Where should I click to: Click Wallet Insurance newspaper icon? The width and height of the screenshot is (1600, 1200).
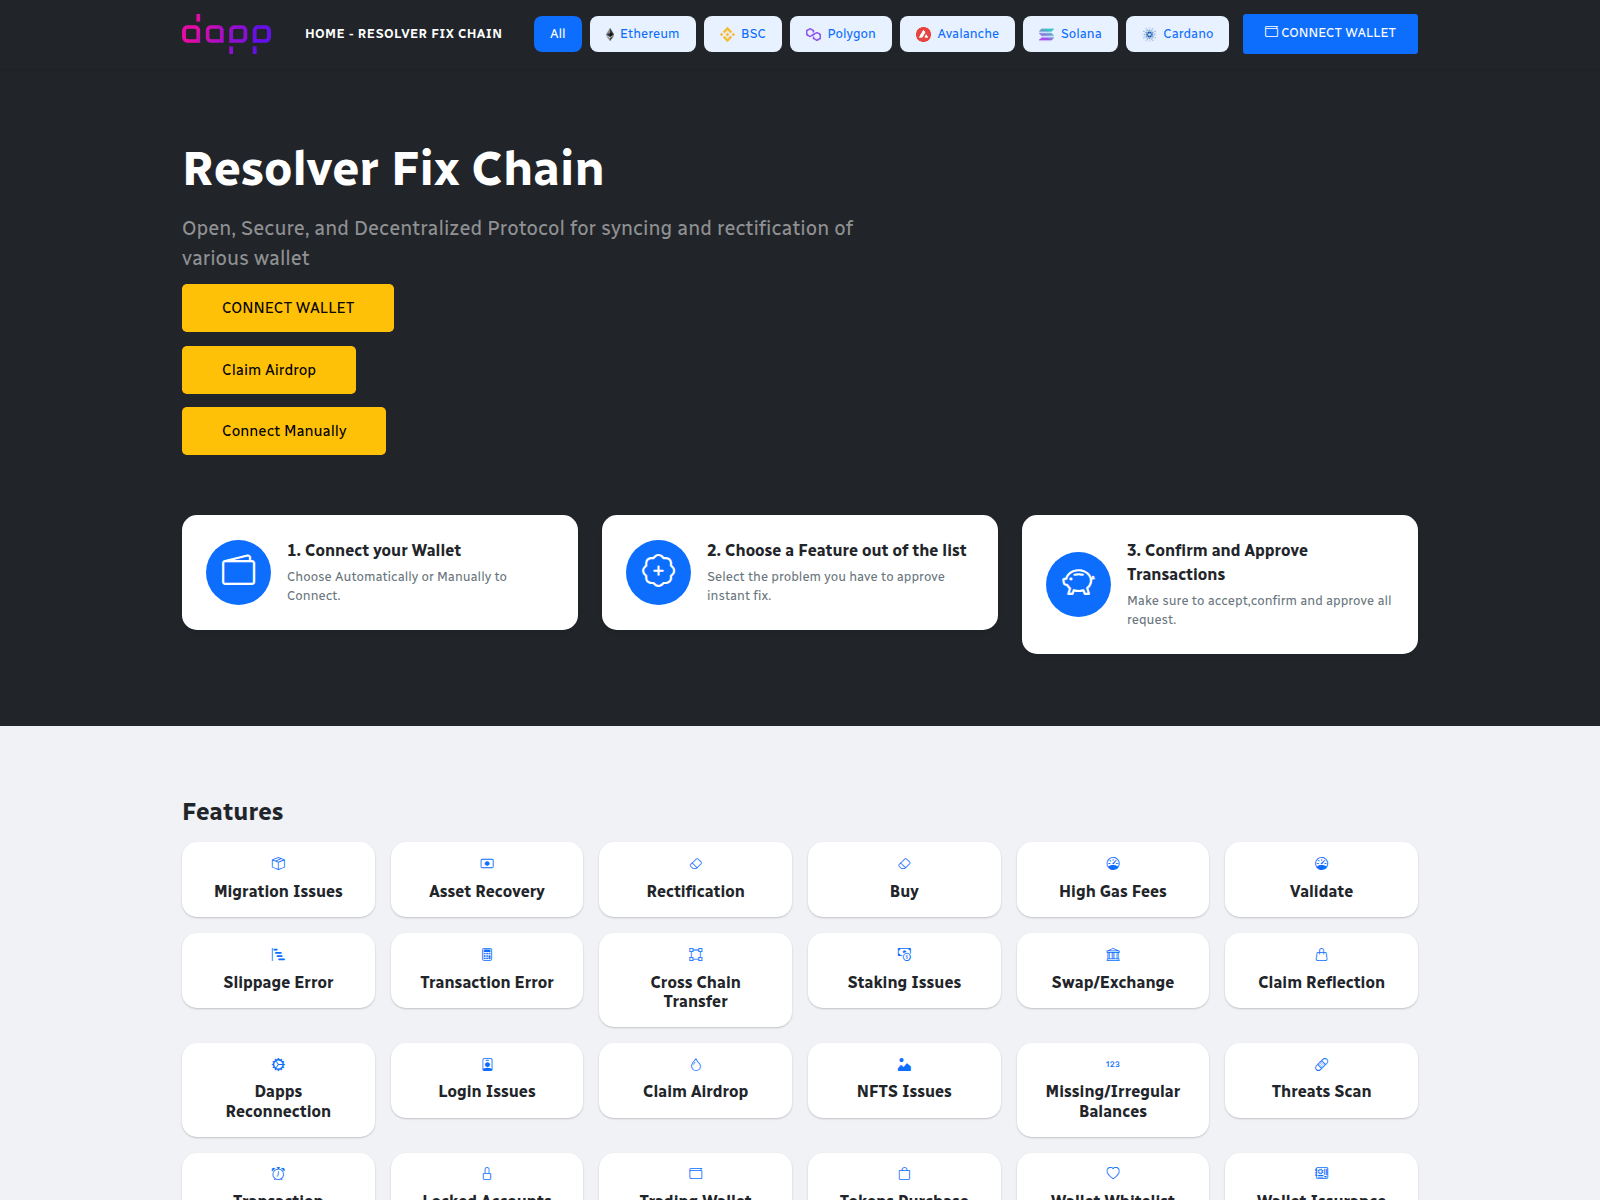[x=1321, y=1174]
